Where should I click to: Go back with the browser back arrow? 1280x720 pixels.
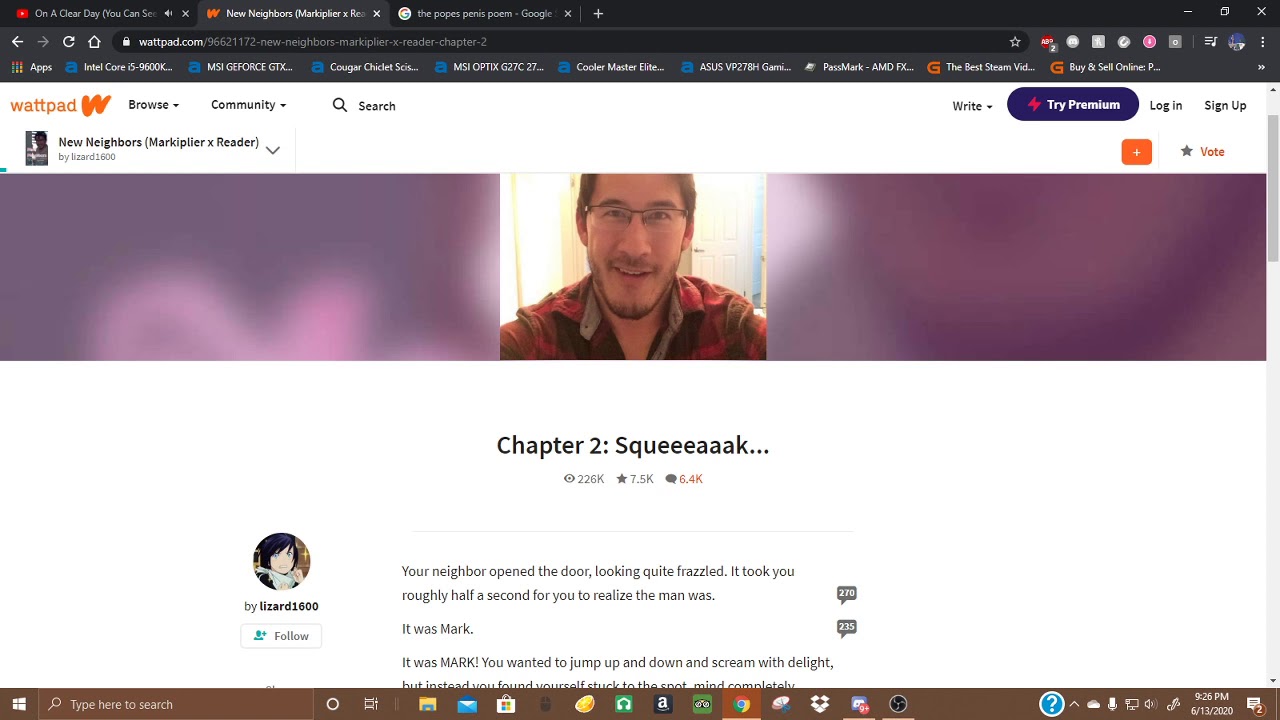point(17,42)
